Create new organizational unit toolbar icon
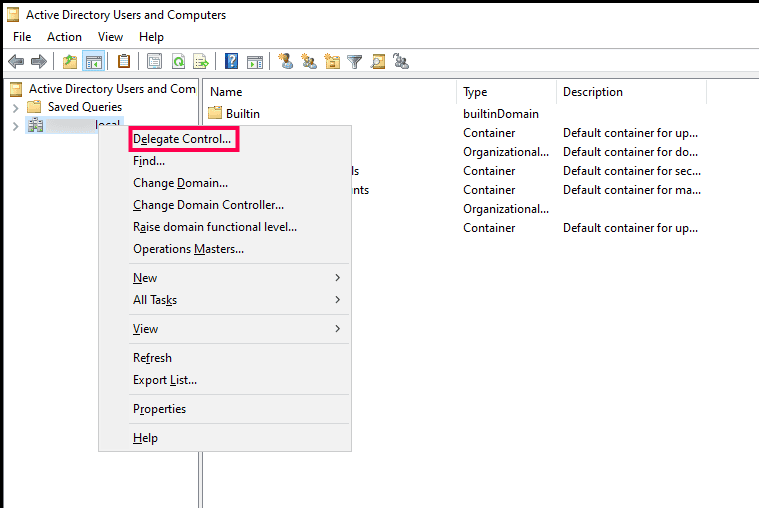 (x=332, y=62)
